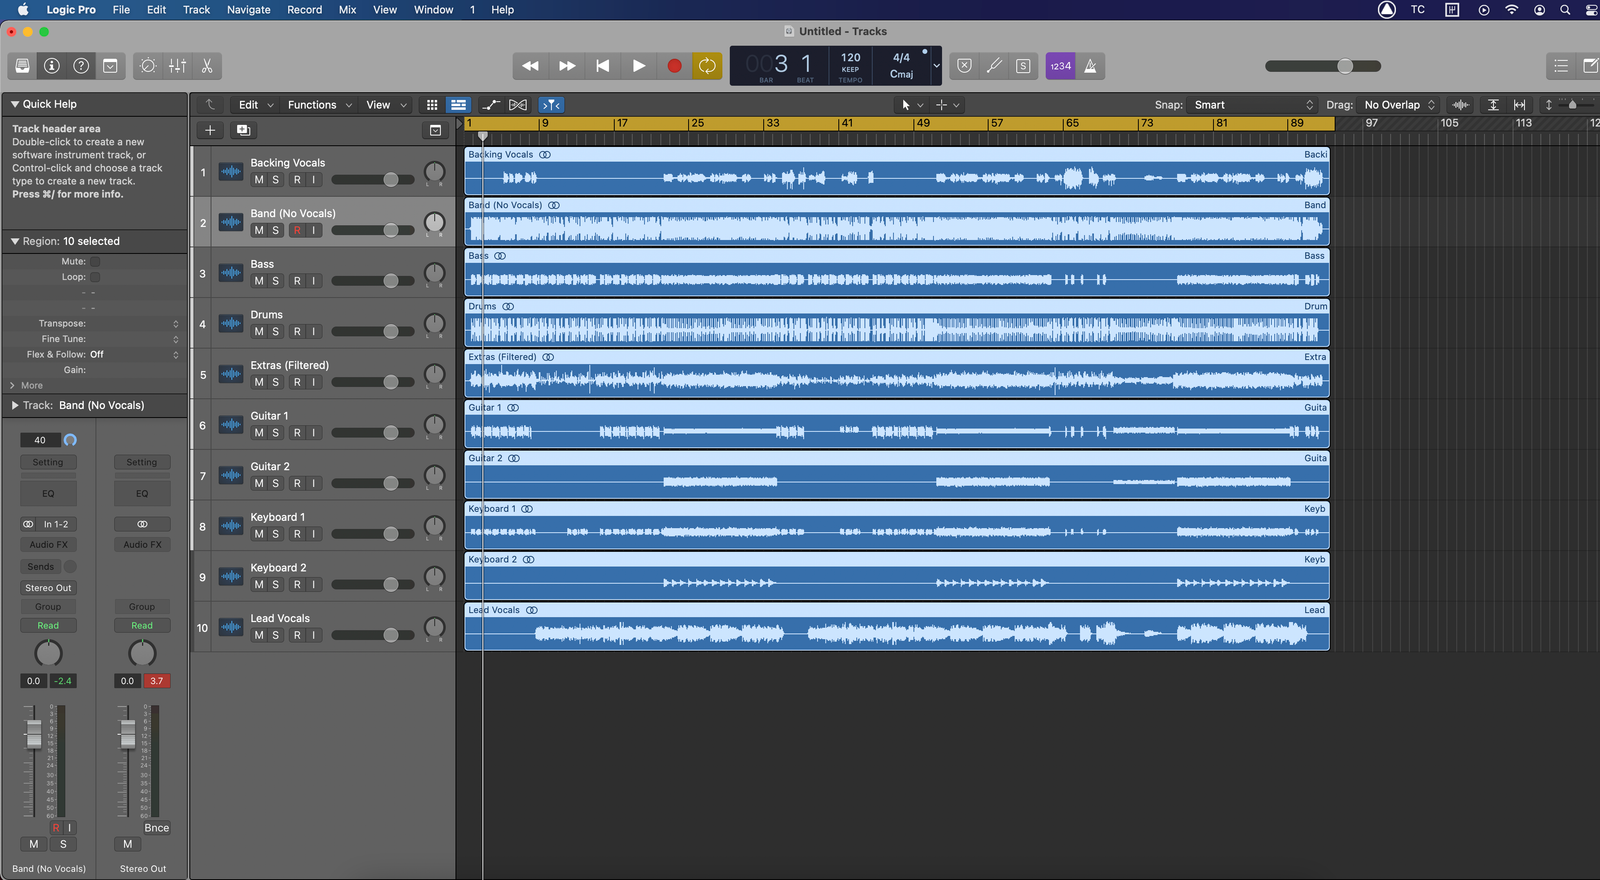Mute the Backing Vocals track

click(x=259, y=180)
